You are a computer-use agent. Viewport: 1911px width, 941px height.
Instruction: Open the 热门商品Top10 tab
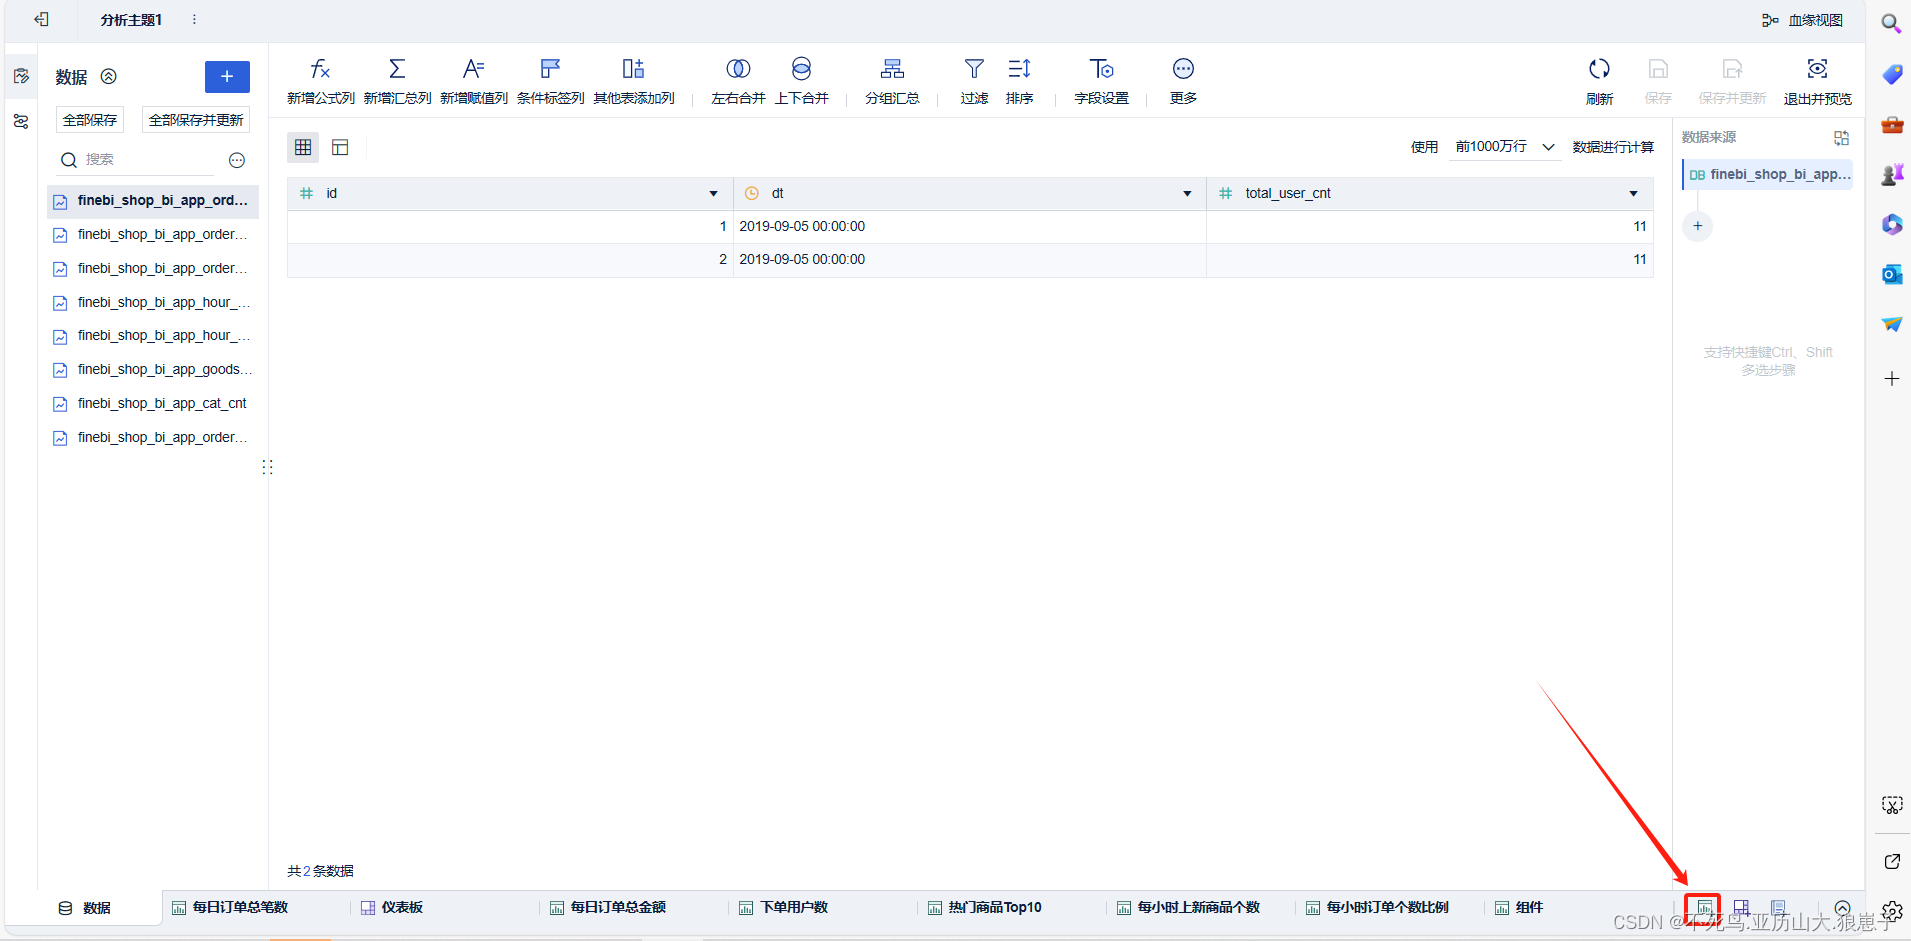[x=985, y=907]
